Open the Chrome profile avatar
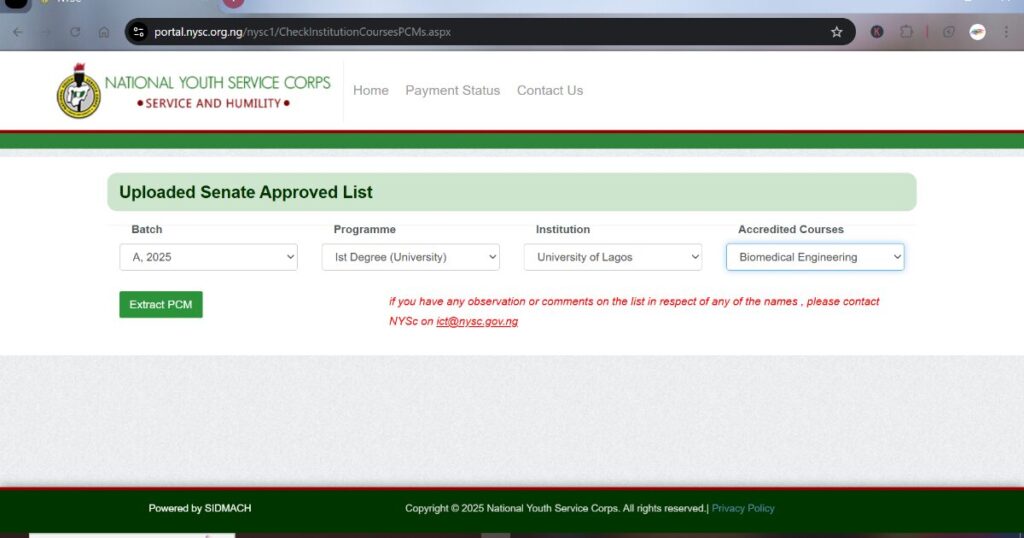Viewport: 1024px width, 538px height. [x=977, y=32]
